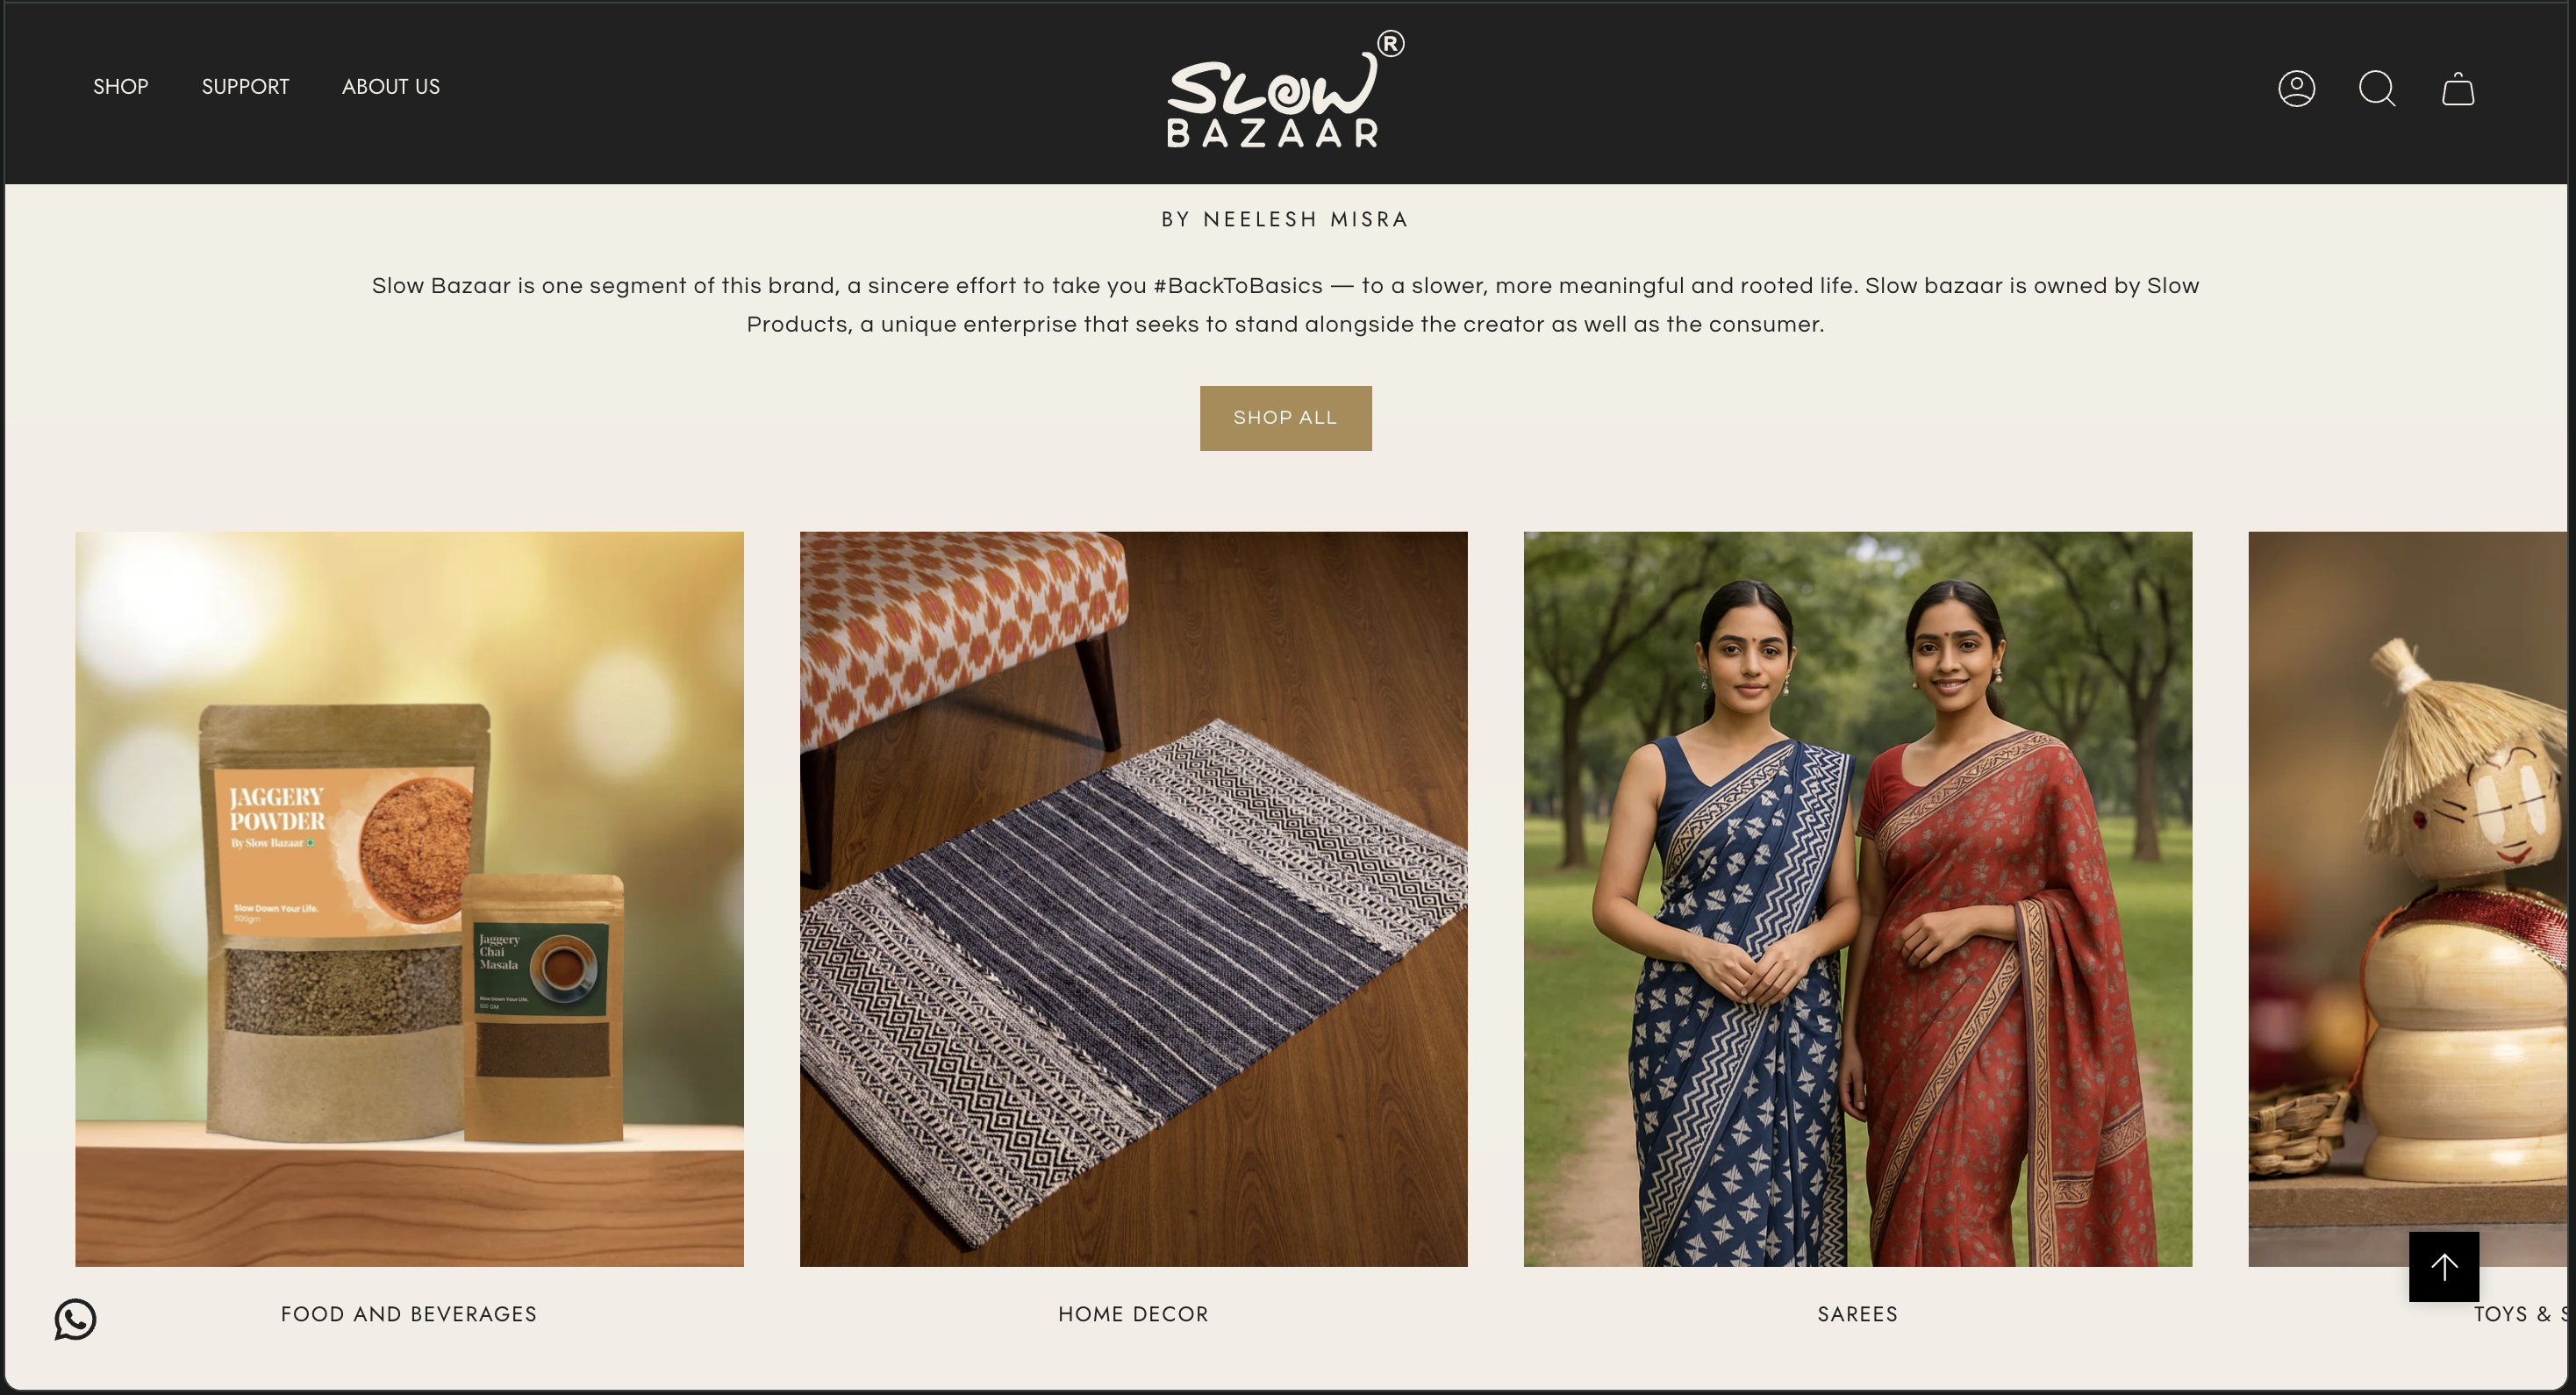Click the SHOP ALL button
Viewport: 2576px width, 1395px height.
(1285, 418)
